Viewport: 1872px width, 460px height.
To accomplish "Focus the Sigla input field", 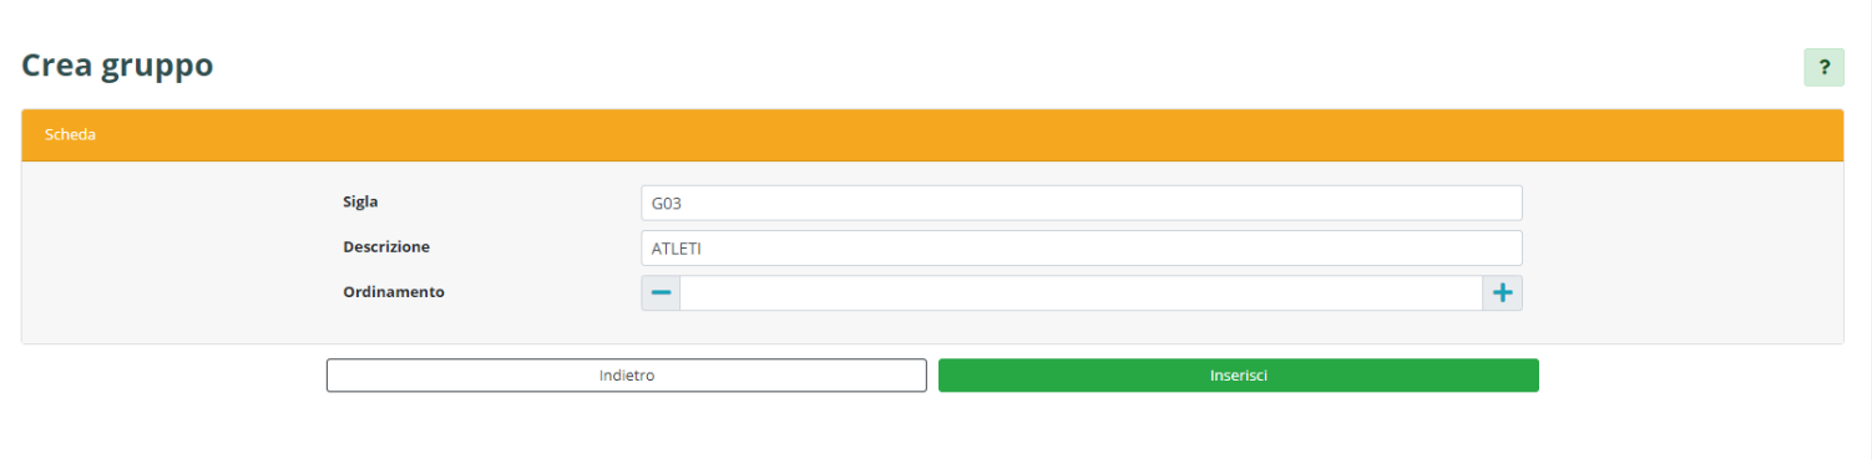I will click(1080, 203).
